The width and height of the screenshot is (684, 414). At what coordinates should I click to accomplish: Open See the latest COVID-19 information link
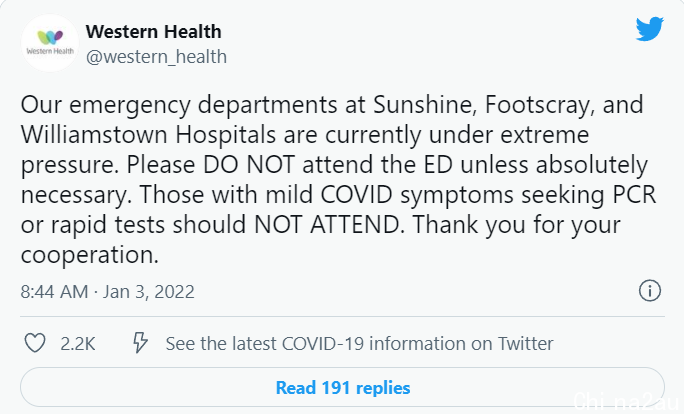coord(359,344)
